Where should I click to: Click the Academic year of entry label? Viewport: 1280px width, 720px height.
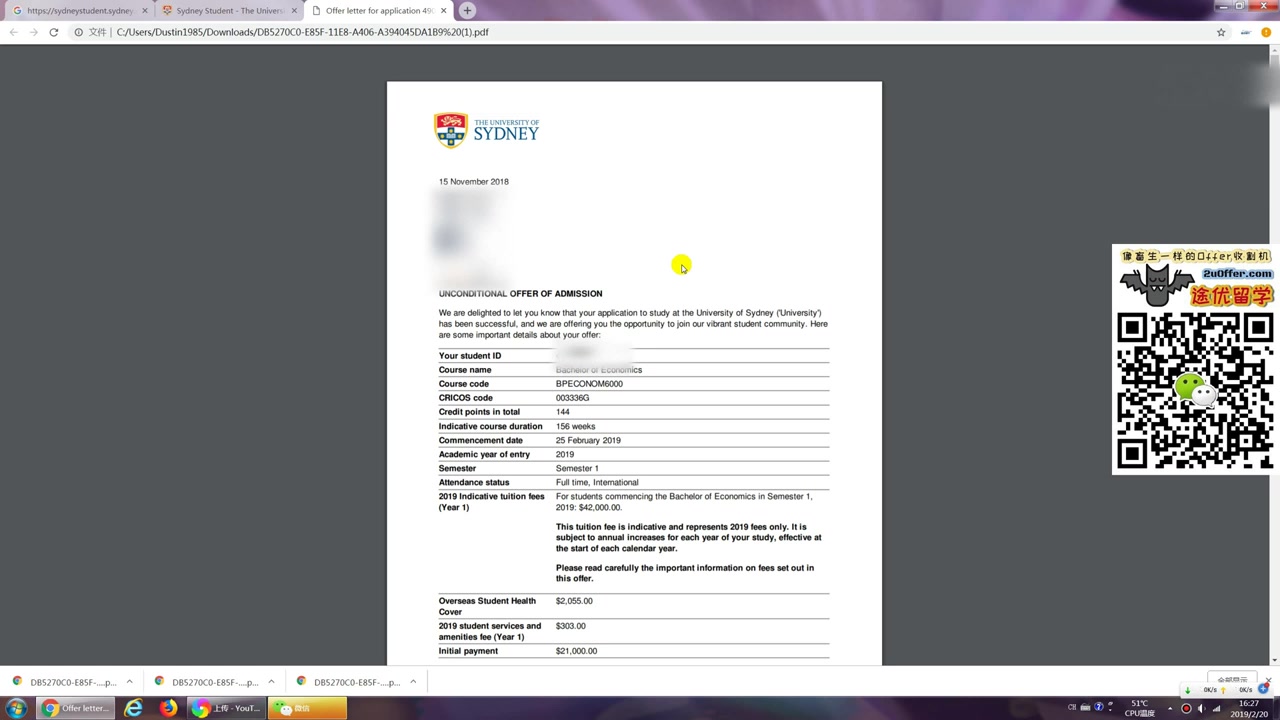point(484,454)
